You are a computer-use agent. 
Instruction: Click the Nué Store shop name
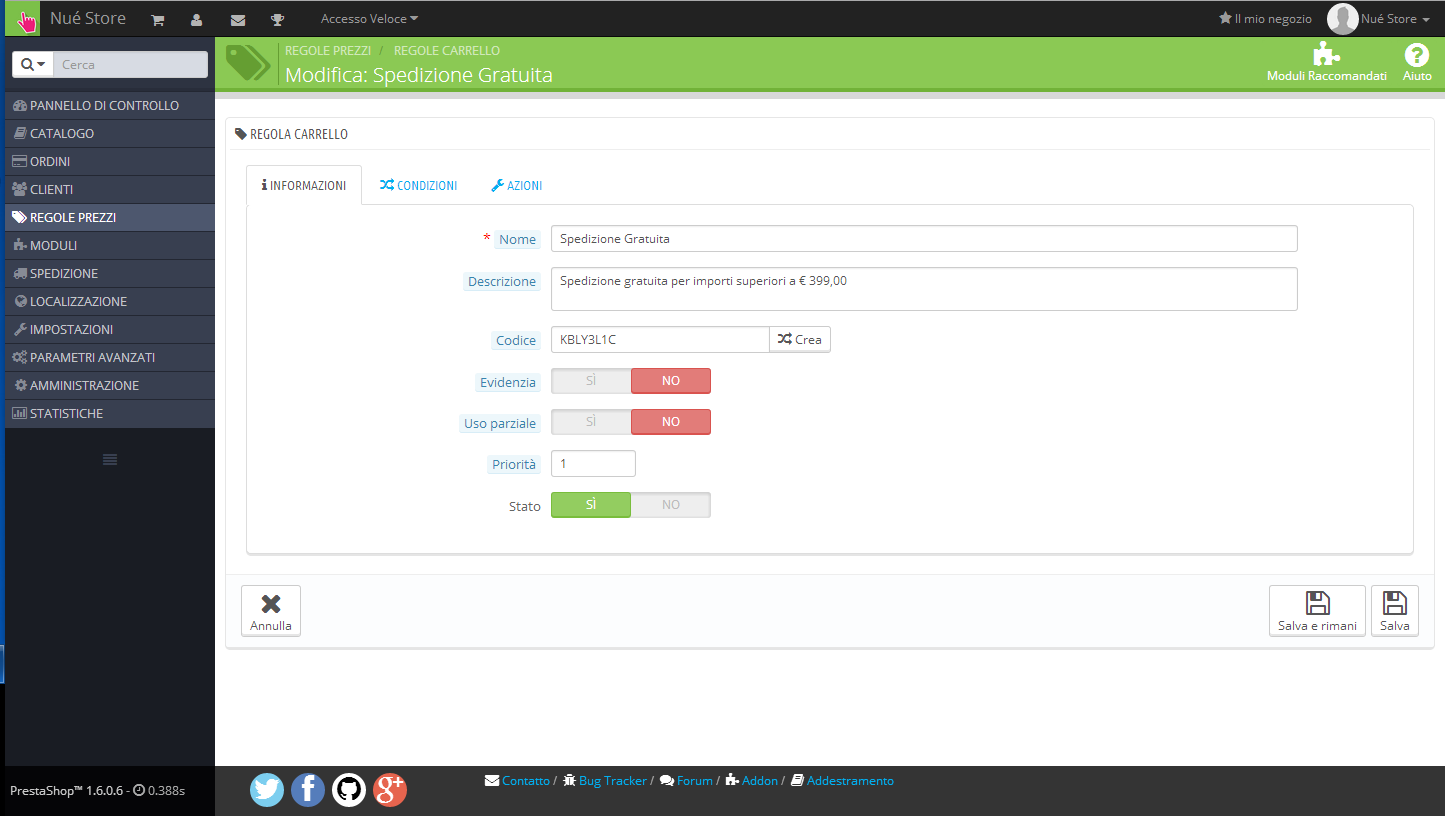coord(88,18)
